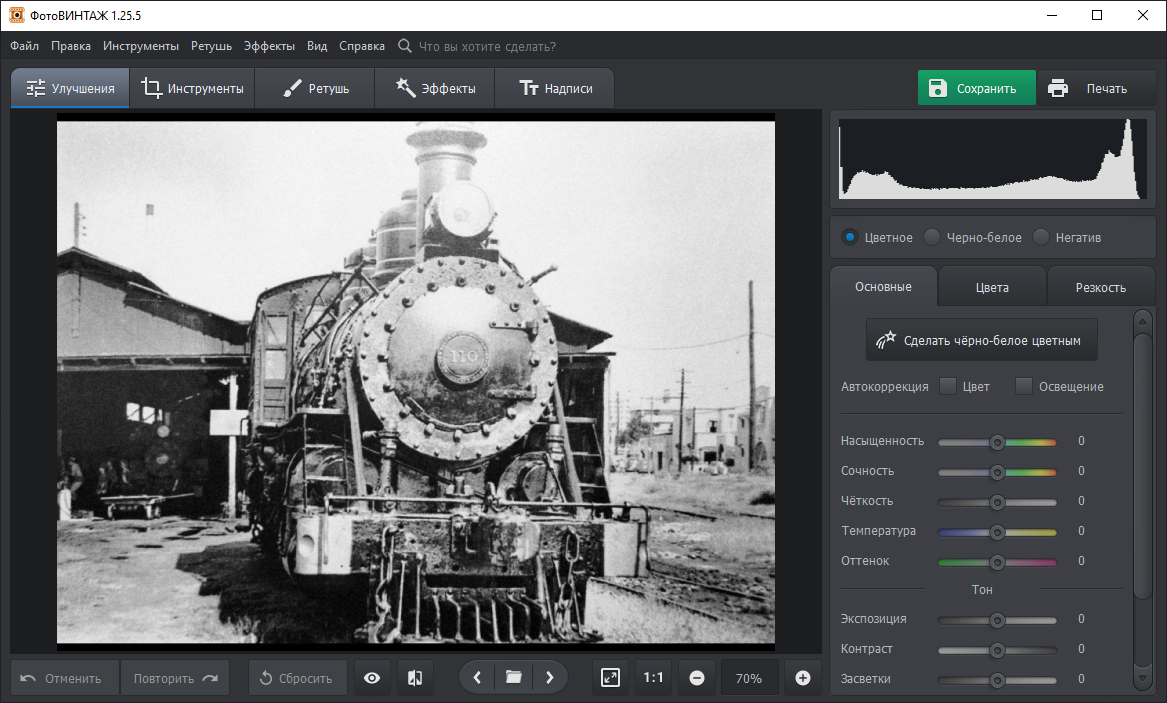Click the eye preview original icon

tap(372, 678)
